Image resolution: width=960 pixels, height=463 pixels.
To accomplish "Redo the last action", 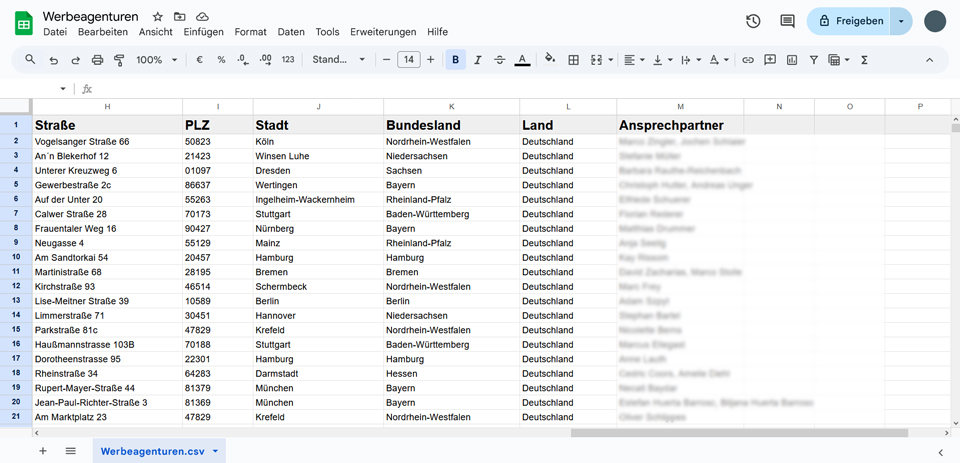I will (x=76, y=60).
